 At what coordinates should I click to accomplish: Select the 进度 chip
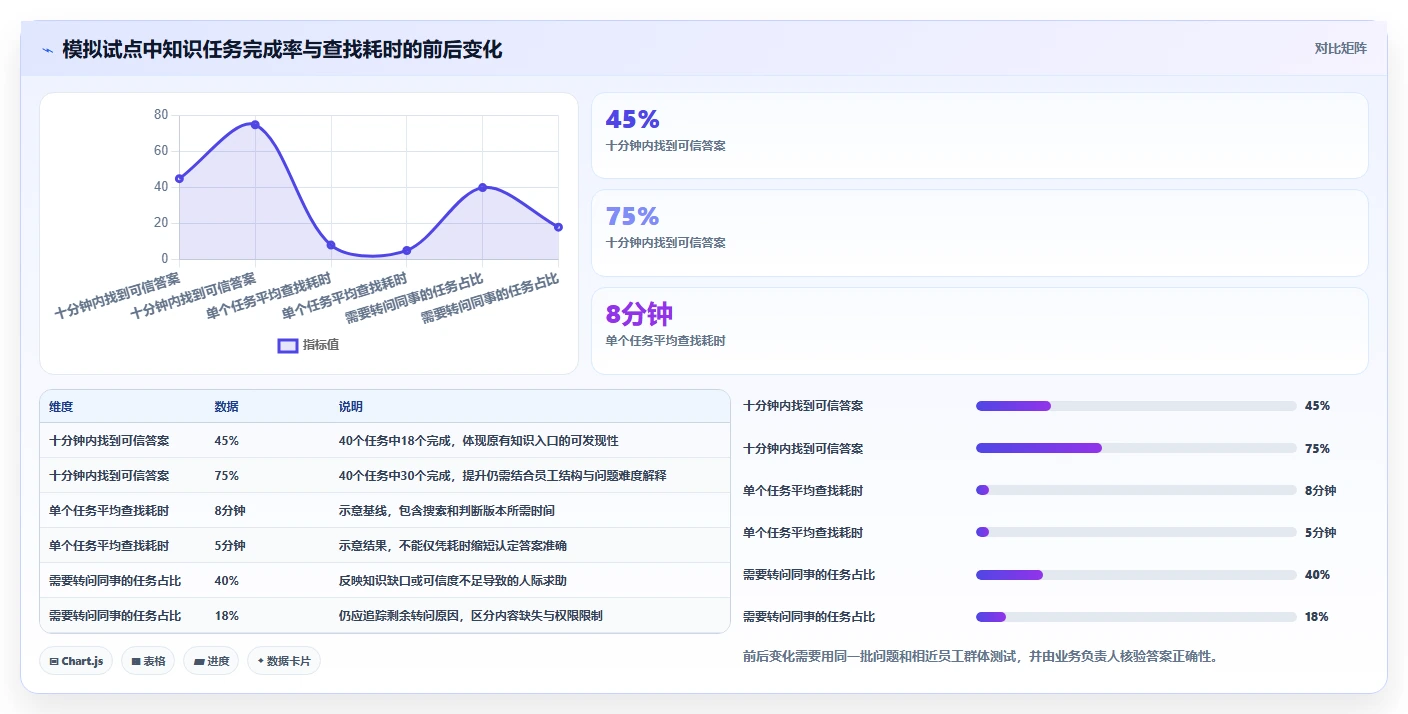(211, 661)
